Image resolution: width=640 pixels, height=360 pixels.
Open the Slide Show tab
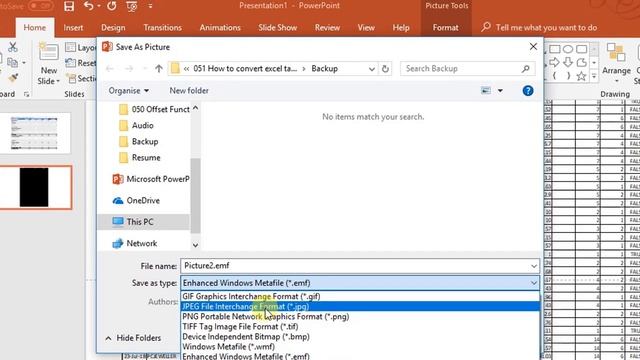(x=278, y=27)
